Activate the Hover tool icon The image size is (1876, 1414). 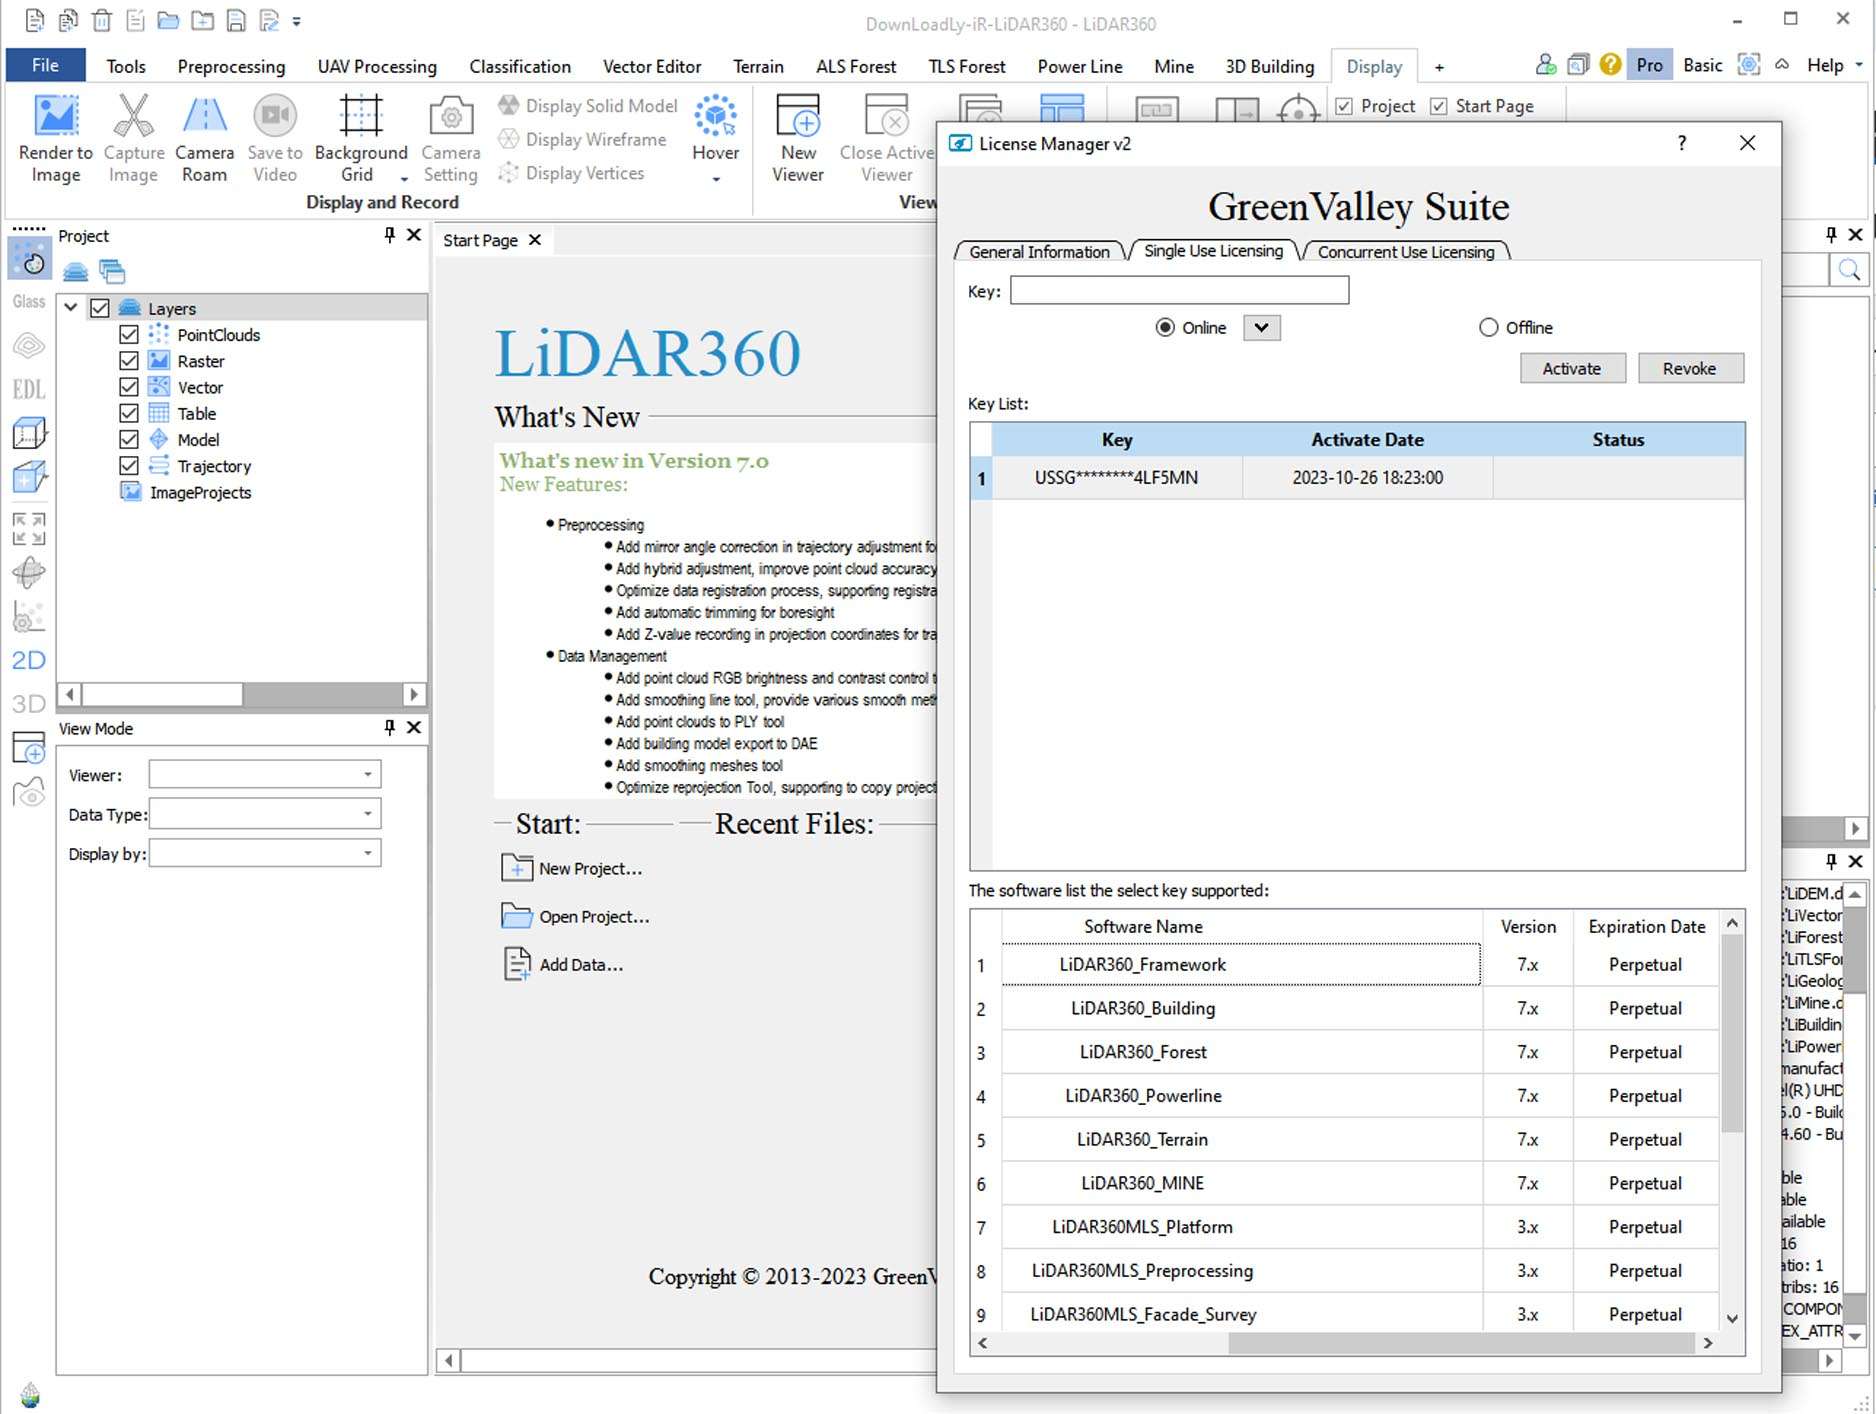715,116
